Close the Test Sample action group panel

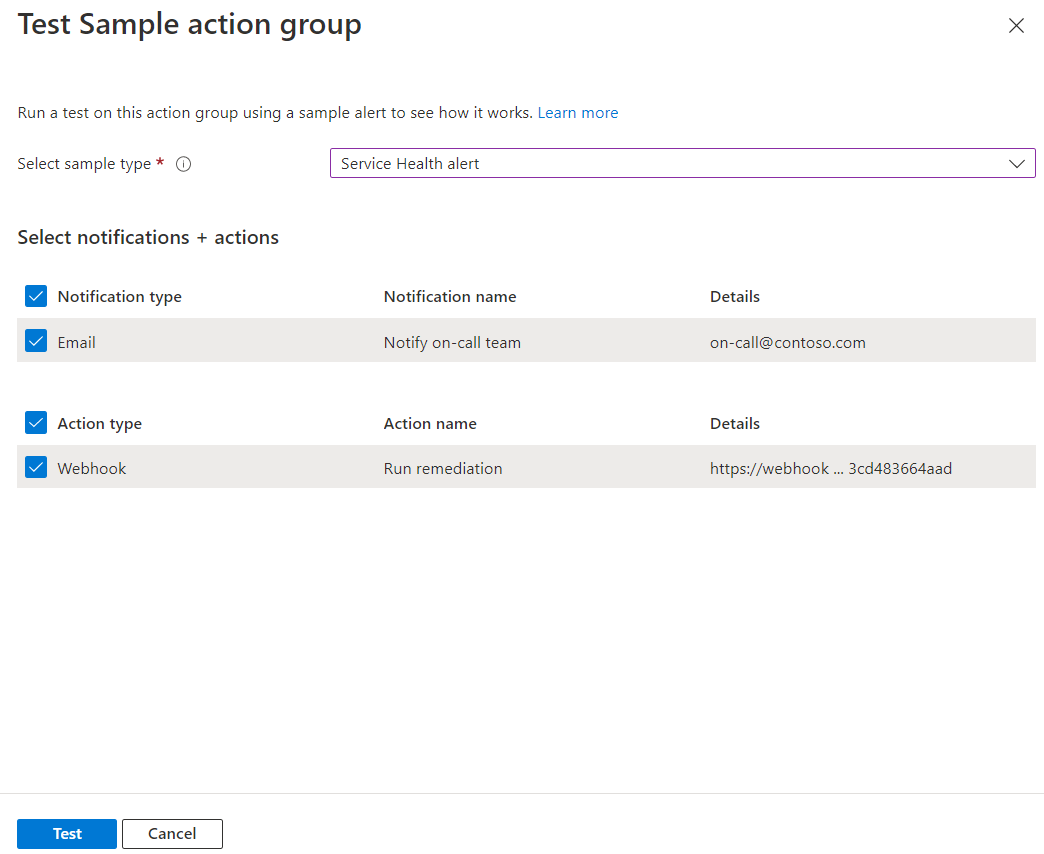[1016, 26]
